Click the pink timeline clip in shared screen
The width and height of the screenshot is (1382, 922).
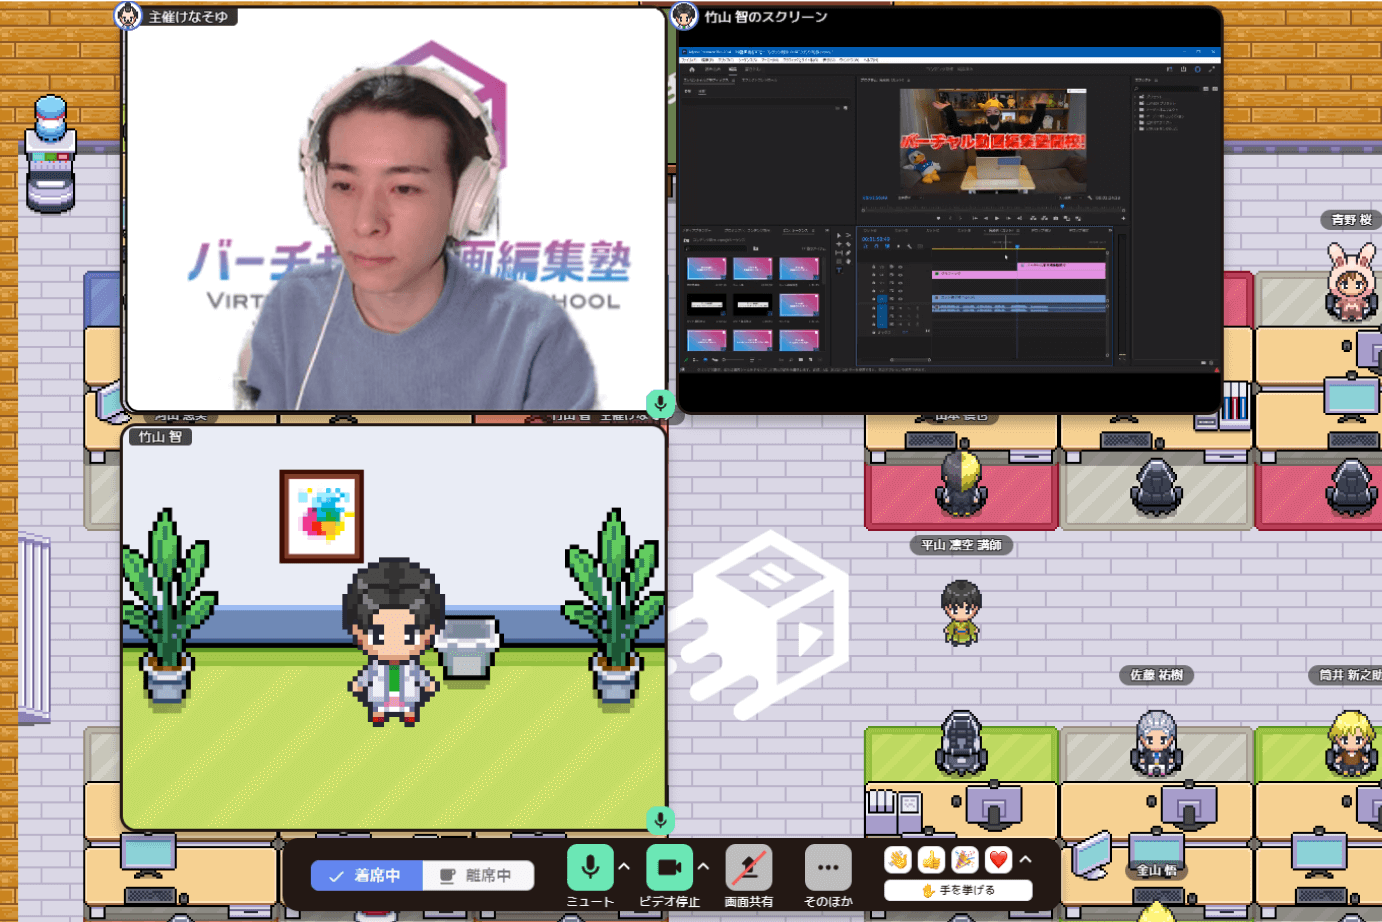coord(1060,271)
